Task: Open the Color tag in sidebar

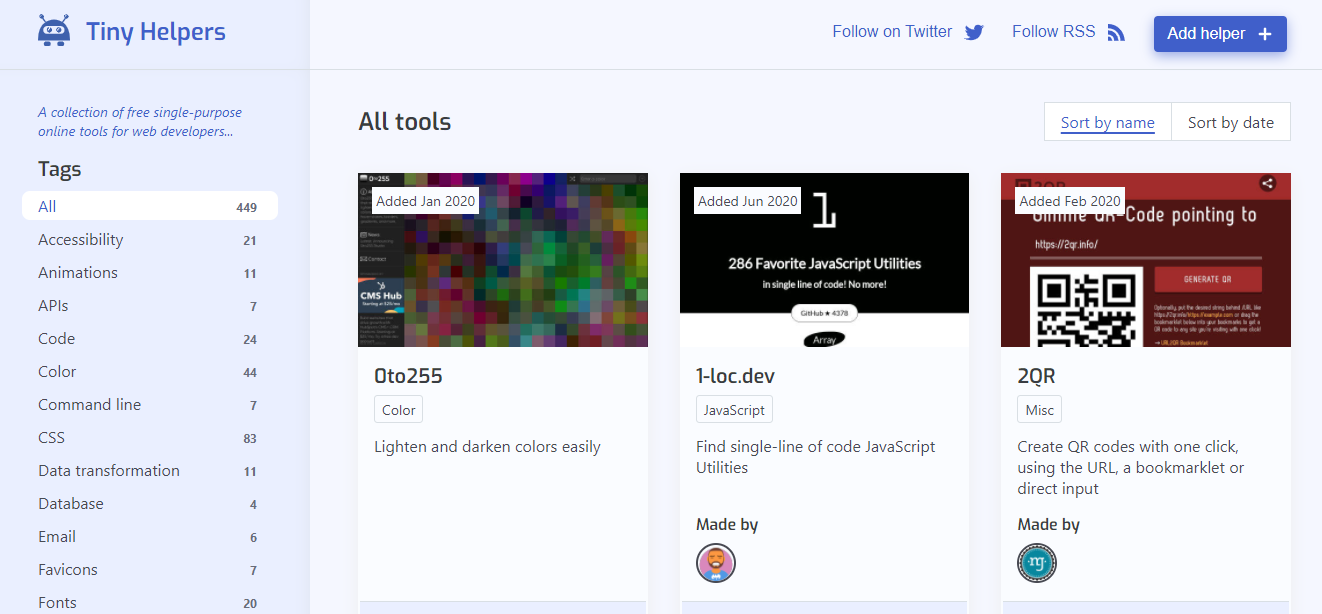Action: 57,372
